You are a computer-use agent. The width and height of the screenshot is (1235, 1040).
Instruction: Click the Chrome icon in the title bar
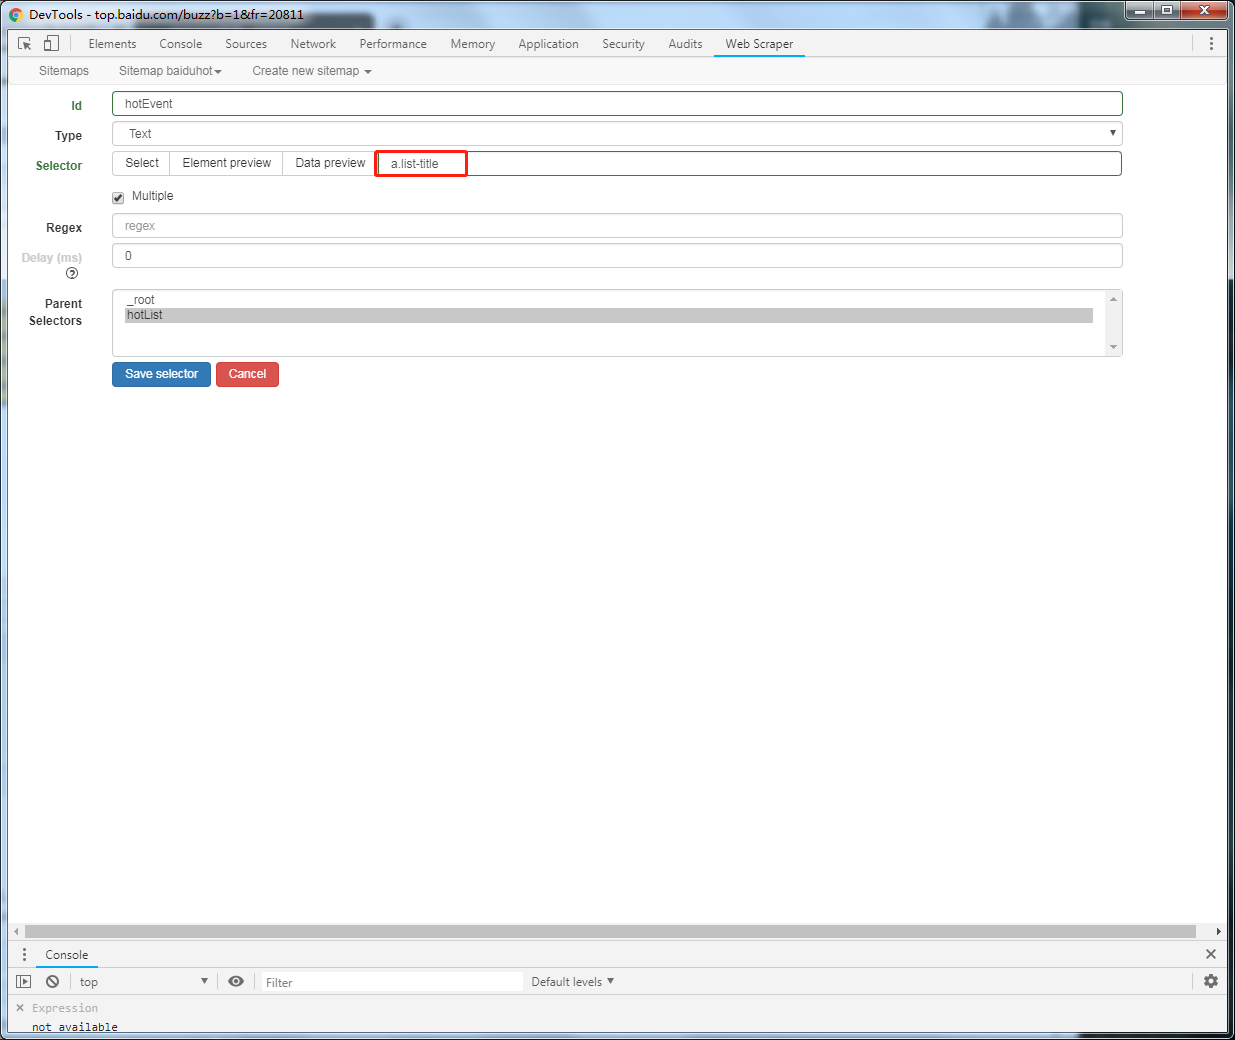16,15
